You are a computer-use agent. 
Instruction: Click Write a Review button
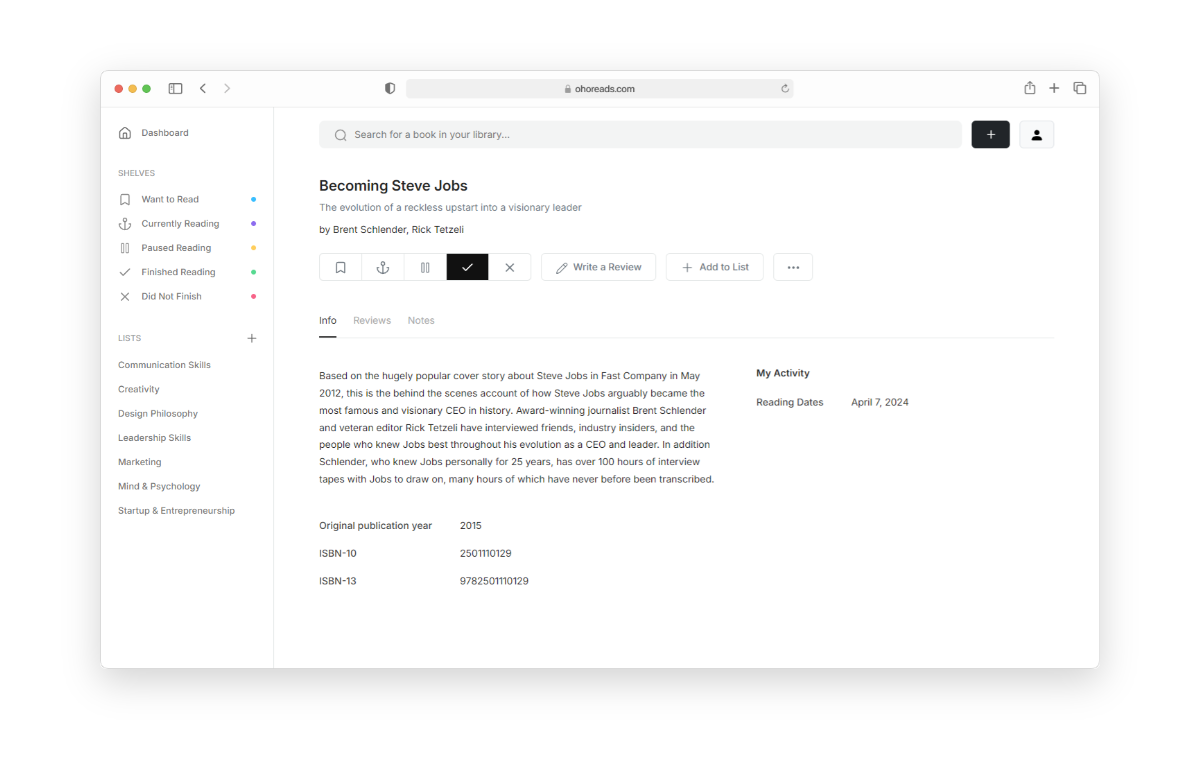pyautogui.click(x=599, y=267)
